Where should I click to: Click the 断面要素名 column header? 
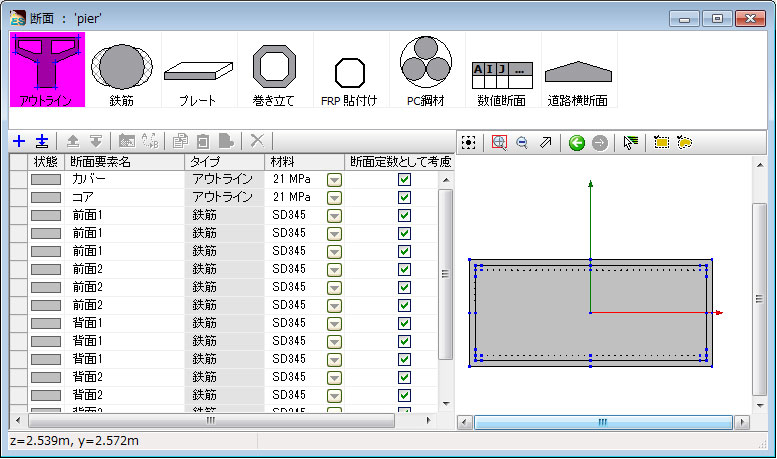click(122, 162)
